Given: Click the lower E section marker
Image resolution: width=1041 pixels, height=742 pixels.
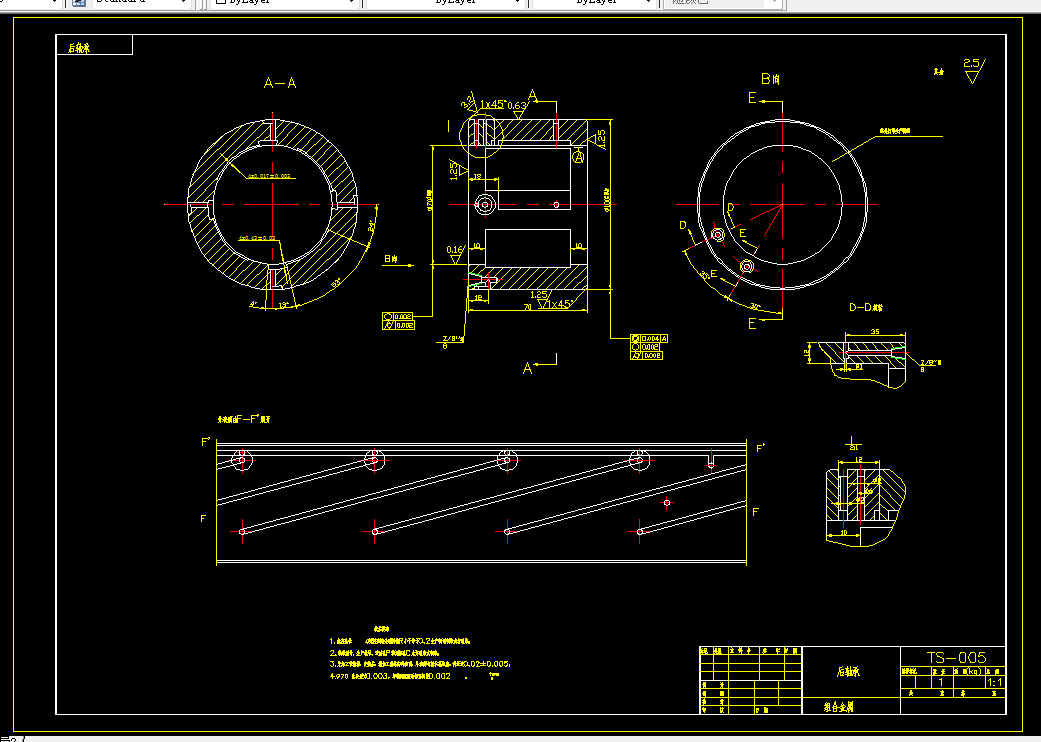Looking at the screenshot, I should [752, 324].
